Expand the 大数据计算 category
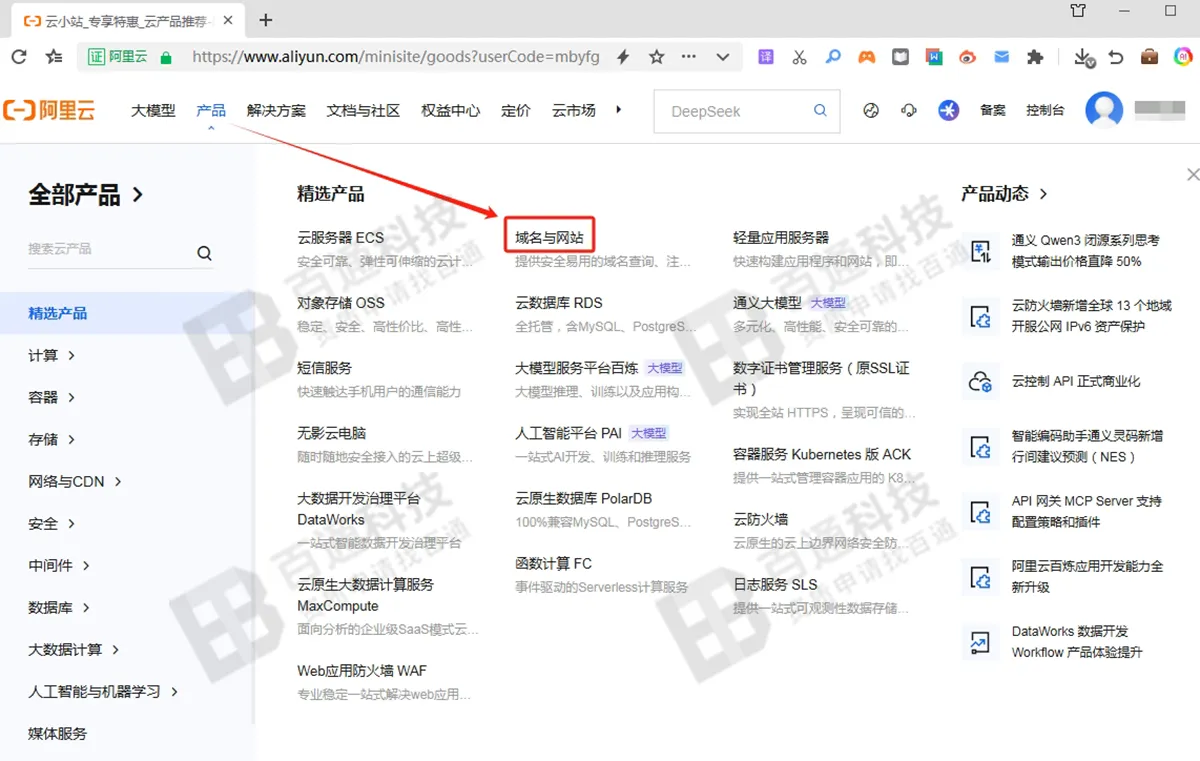The image size is (1200, 761). [x=74, y=649]
